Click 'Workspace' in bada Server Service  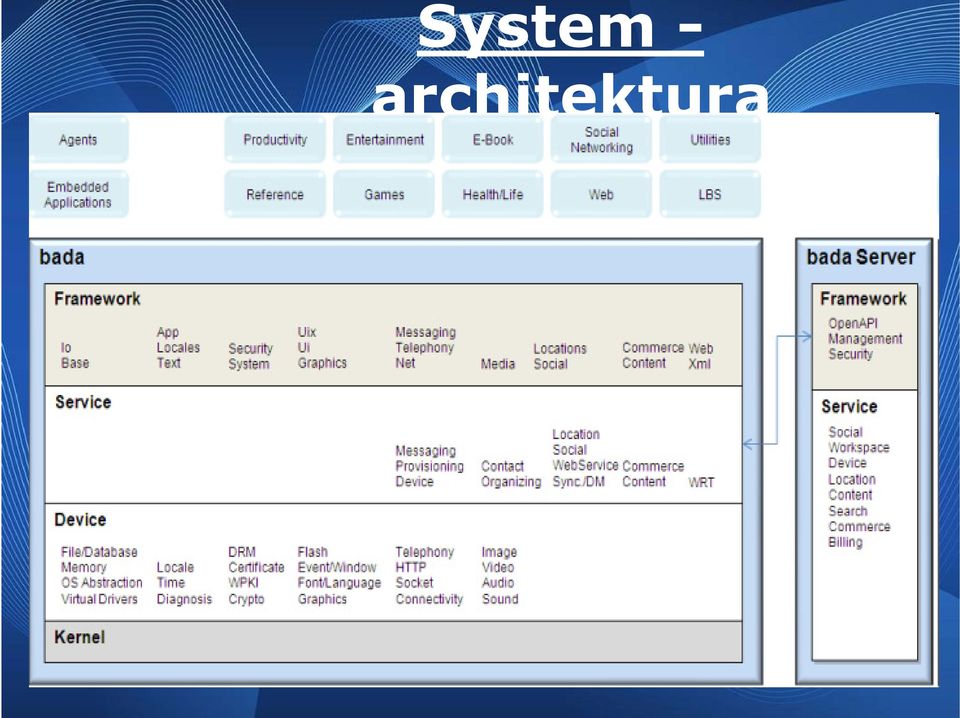858,447
